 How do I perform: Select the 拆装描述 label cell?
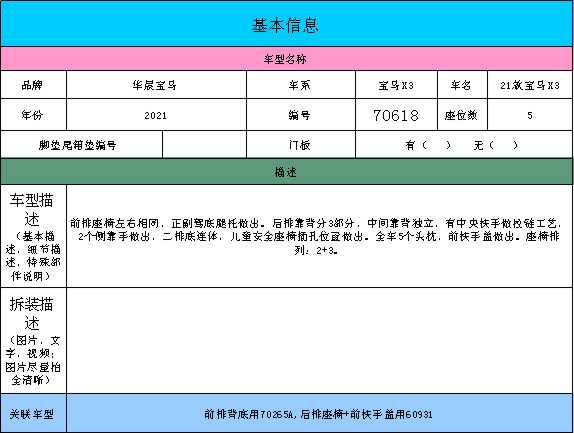point(33,341)
